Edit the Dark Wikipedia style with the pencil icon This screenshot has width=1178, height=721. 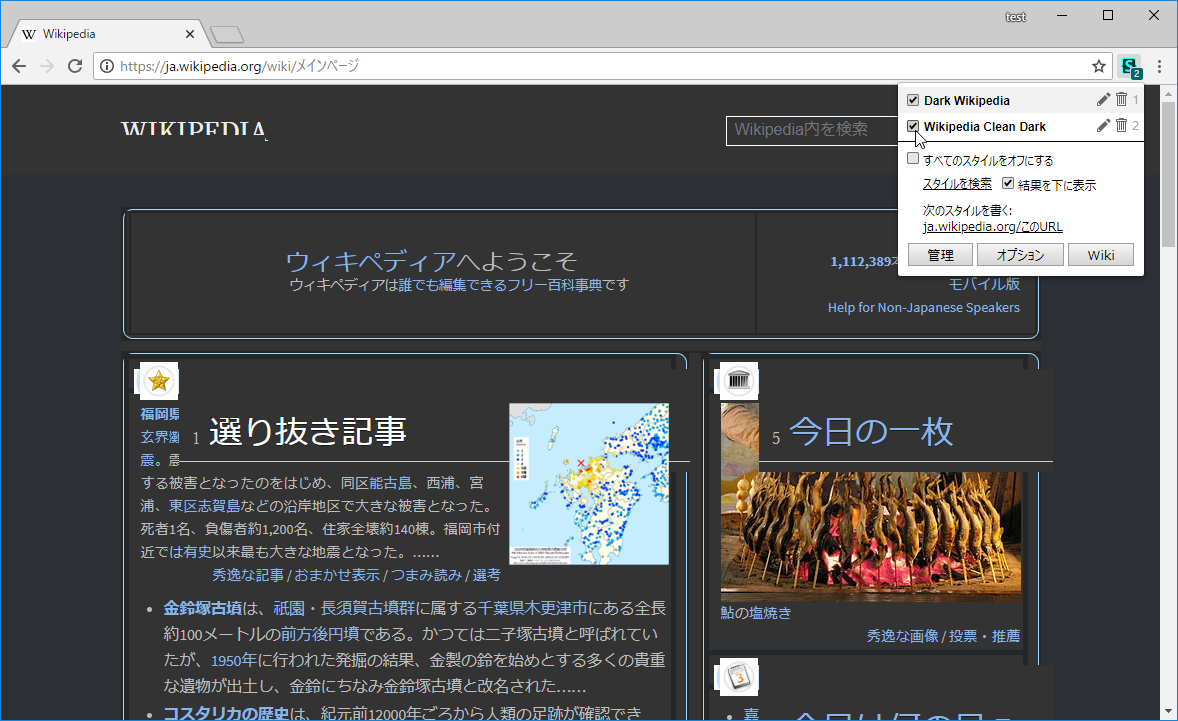click(x=1103, y=99)
